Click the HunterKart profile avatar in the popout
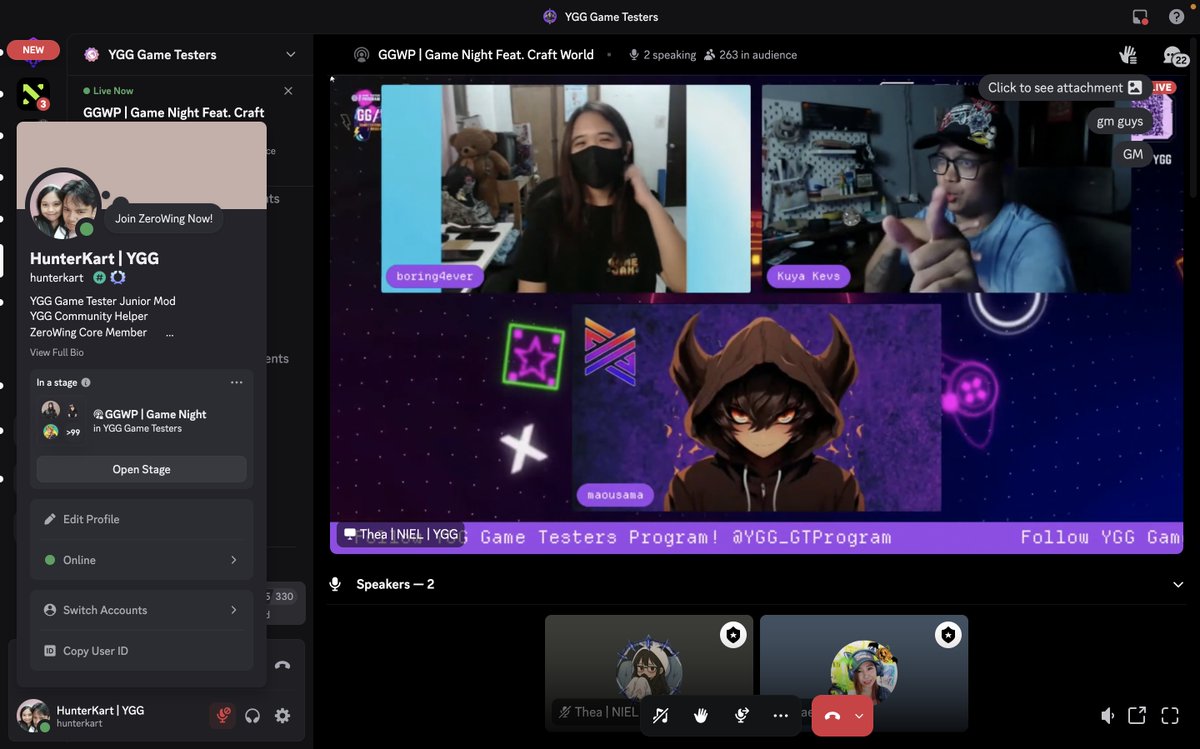This screenshot has height=749, width=1200. coord(62,205)
